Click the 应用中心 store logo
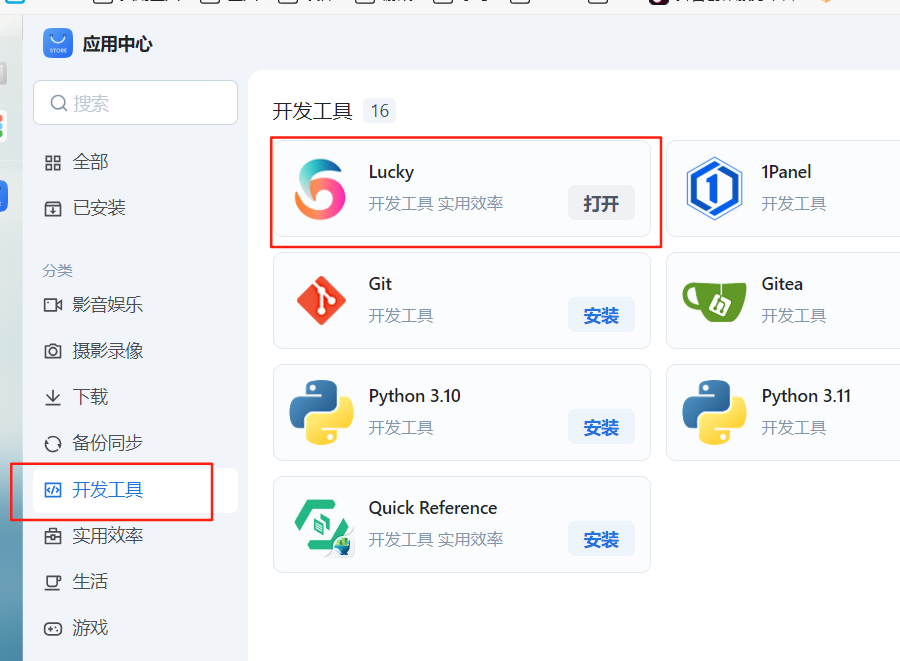900x661 pixels. pos(58,44)
